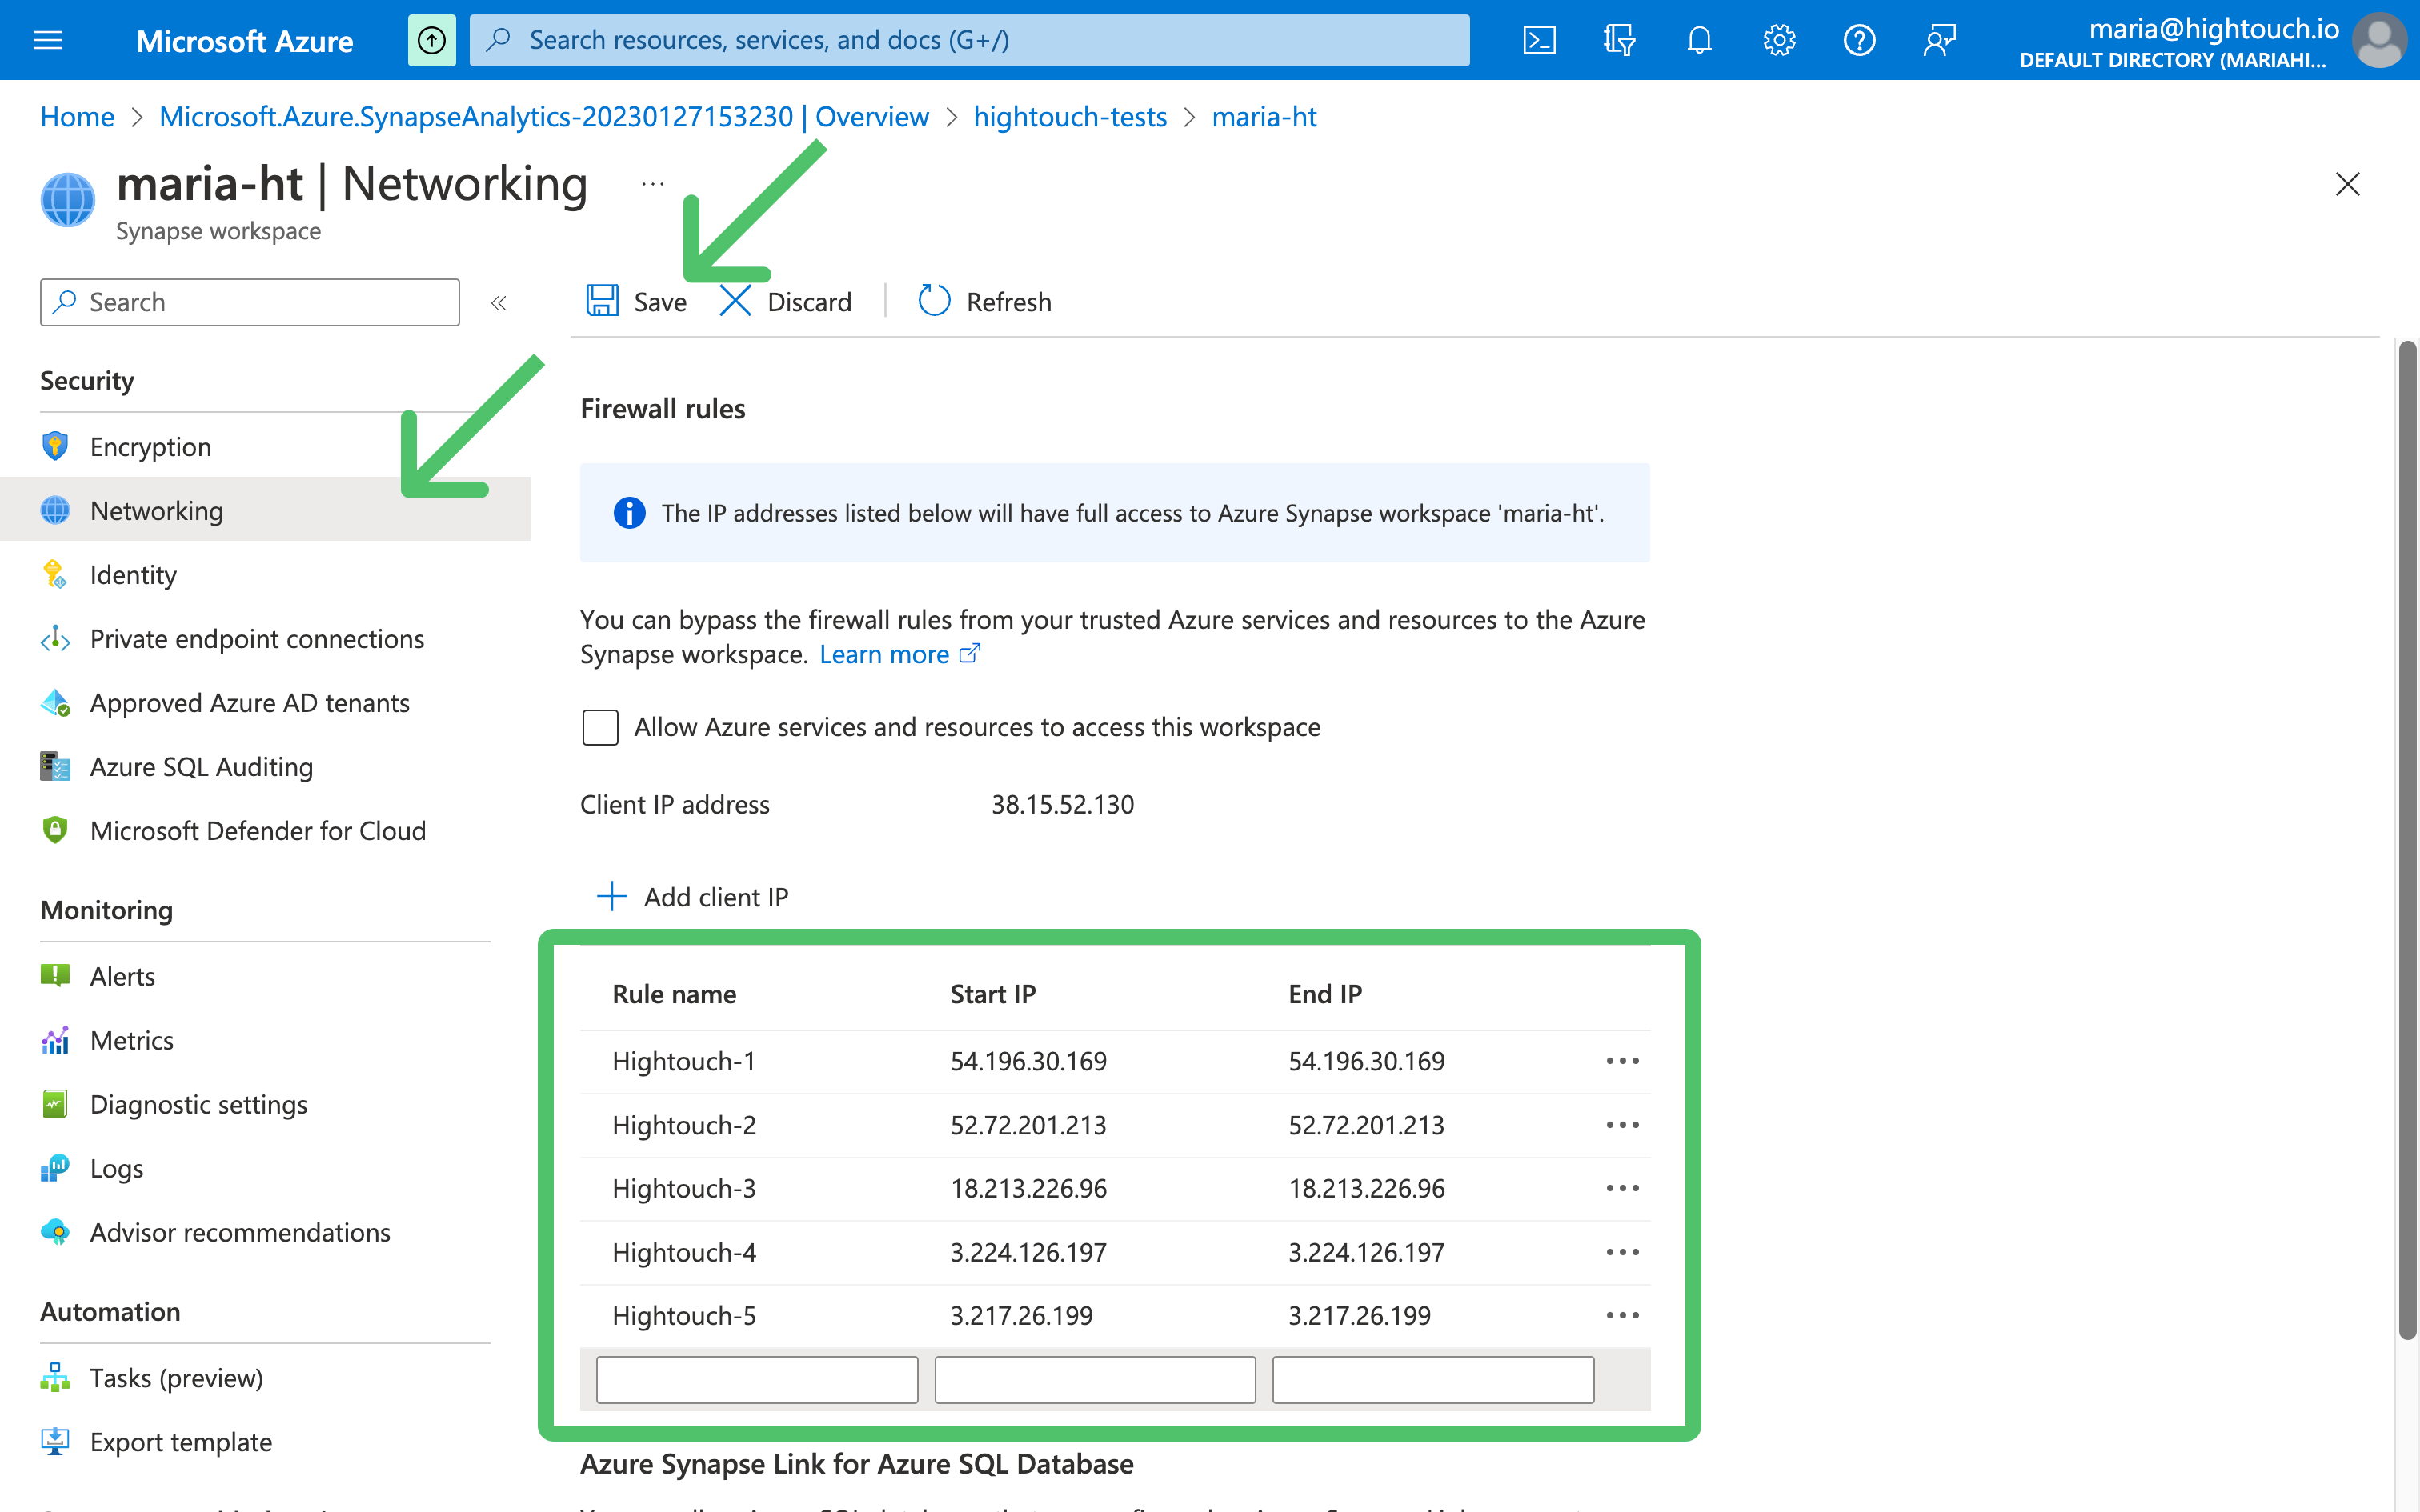Select Networking in the sidebar

coord(156,510)
